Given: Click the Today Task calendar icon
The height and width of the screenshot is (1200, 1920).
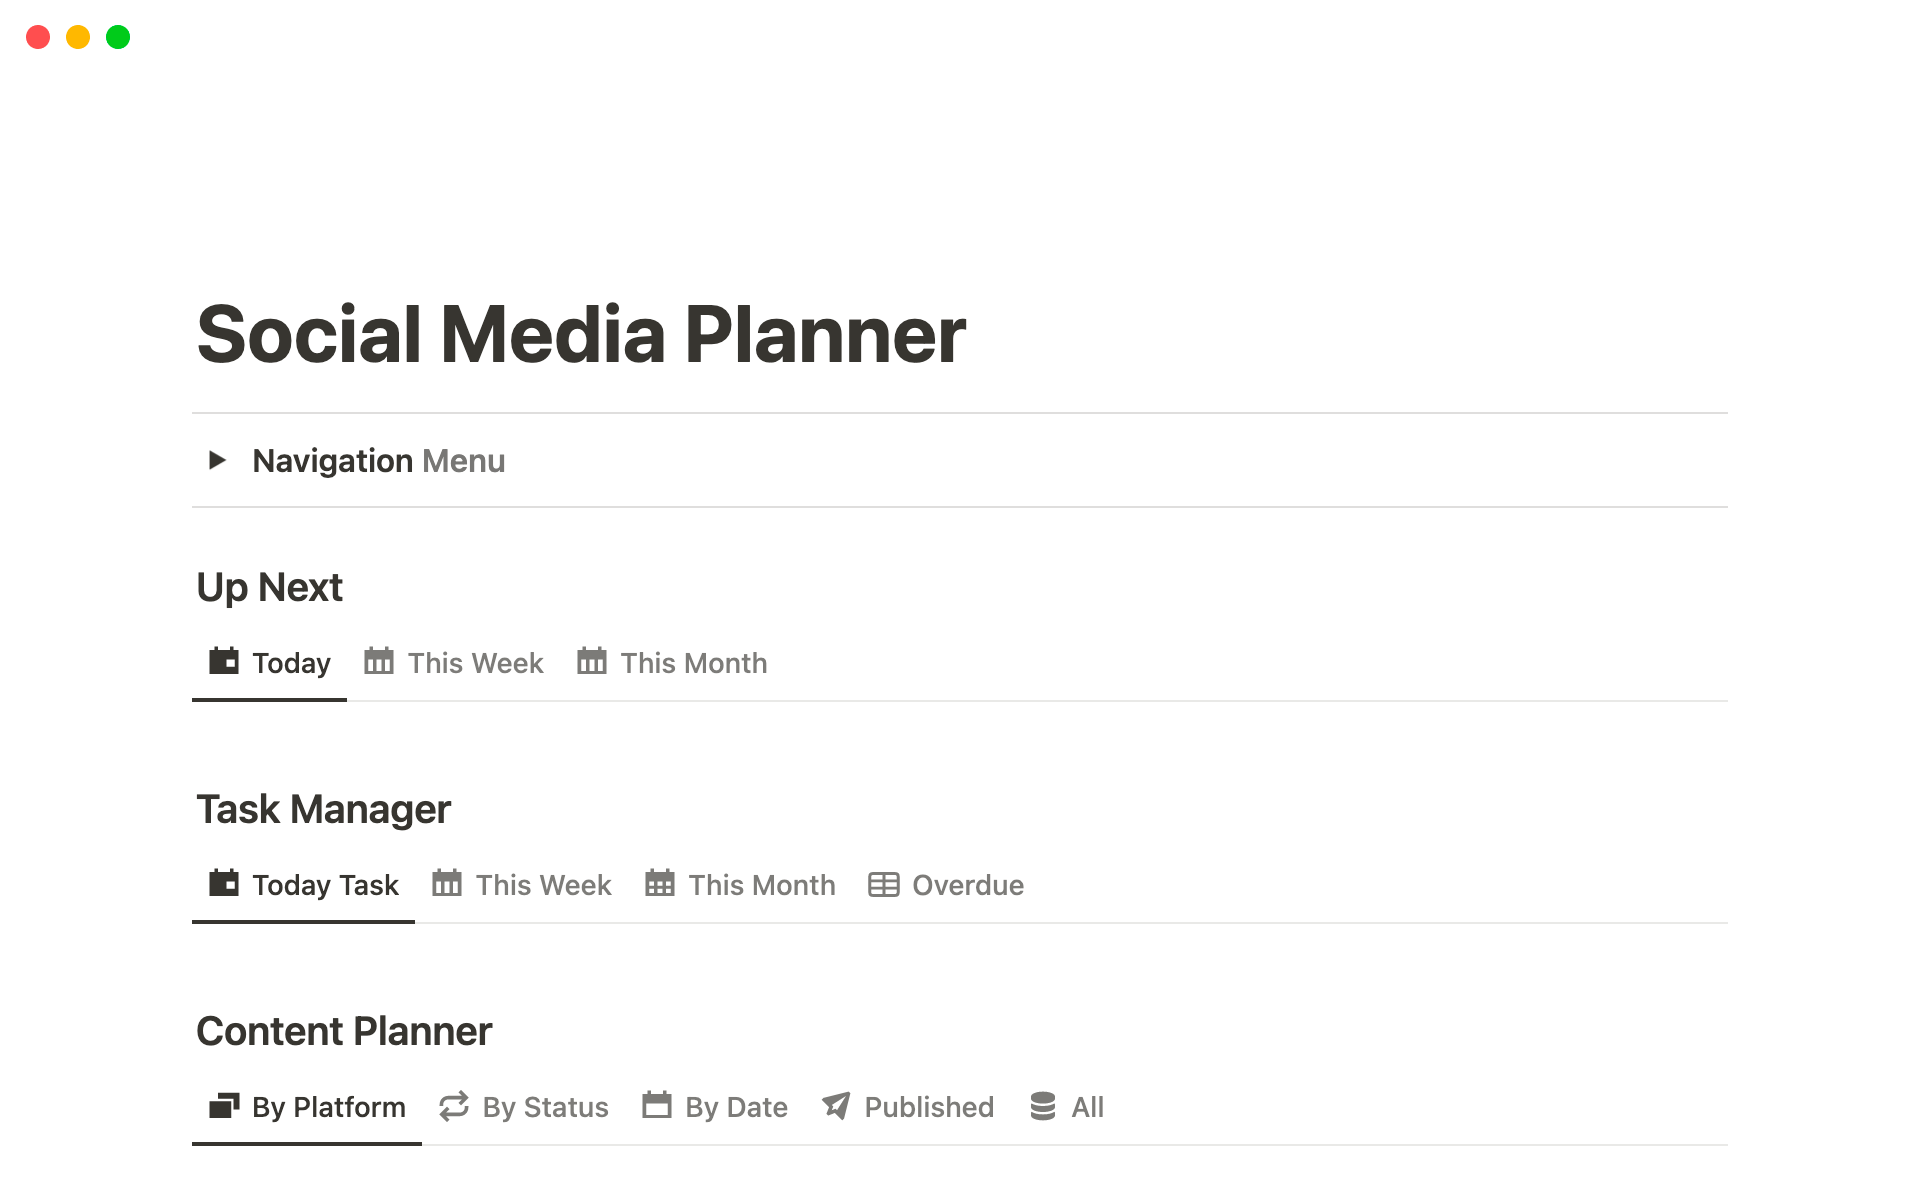Looking at the screenshot, I should pyautogui.click(x=224, y=884).
